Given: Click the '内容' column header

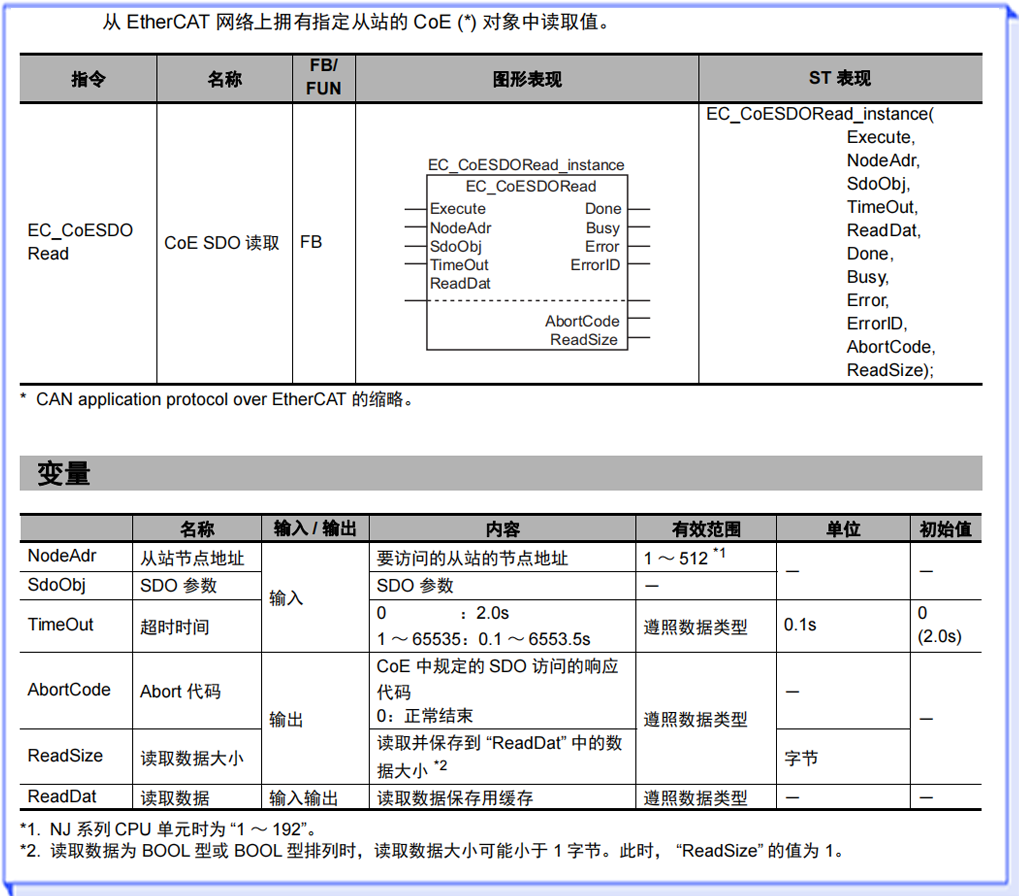Looking at the screenshot, I should point(502,529).
